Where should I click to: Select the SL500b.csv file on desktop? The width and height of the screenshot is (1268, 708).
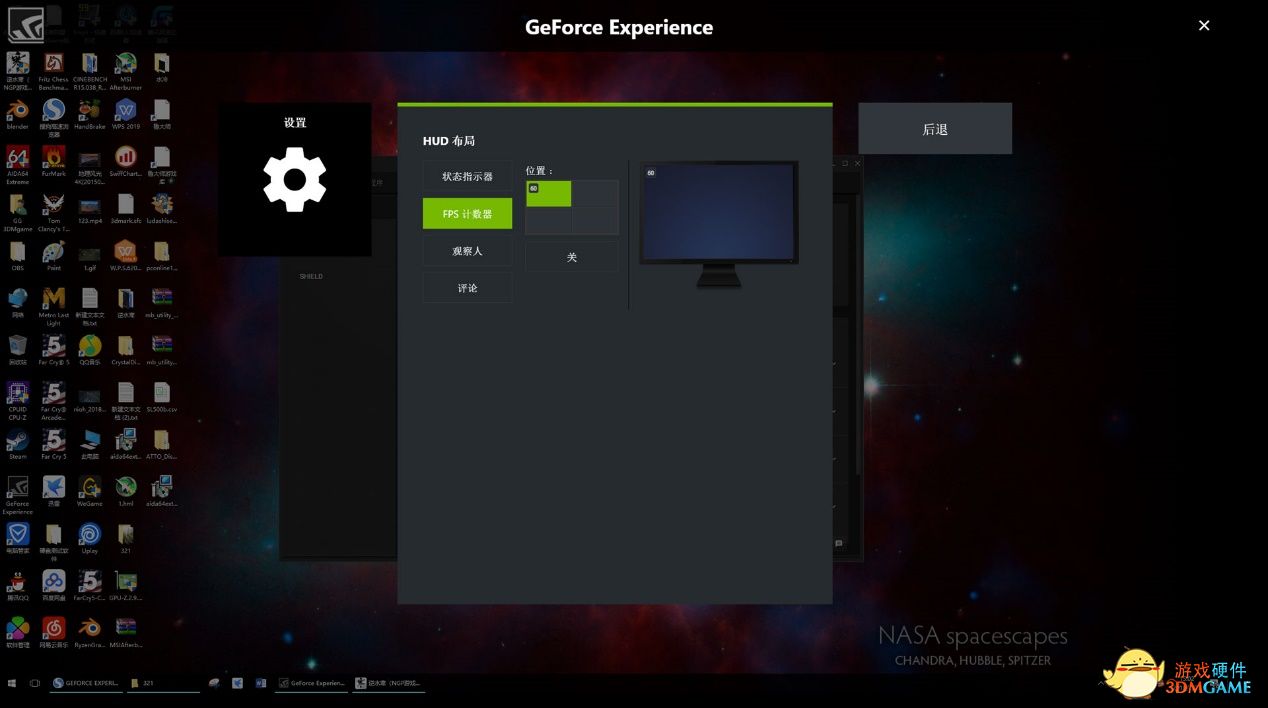[161, 398]
